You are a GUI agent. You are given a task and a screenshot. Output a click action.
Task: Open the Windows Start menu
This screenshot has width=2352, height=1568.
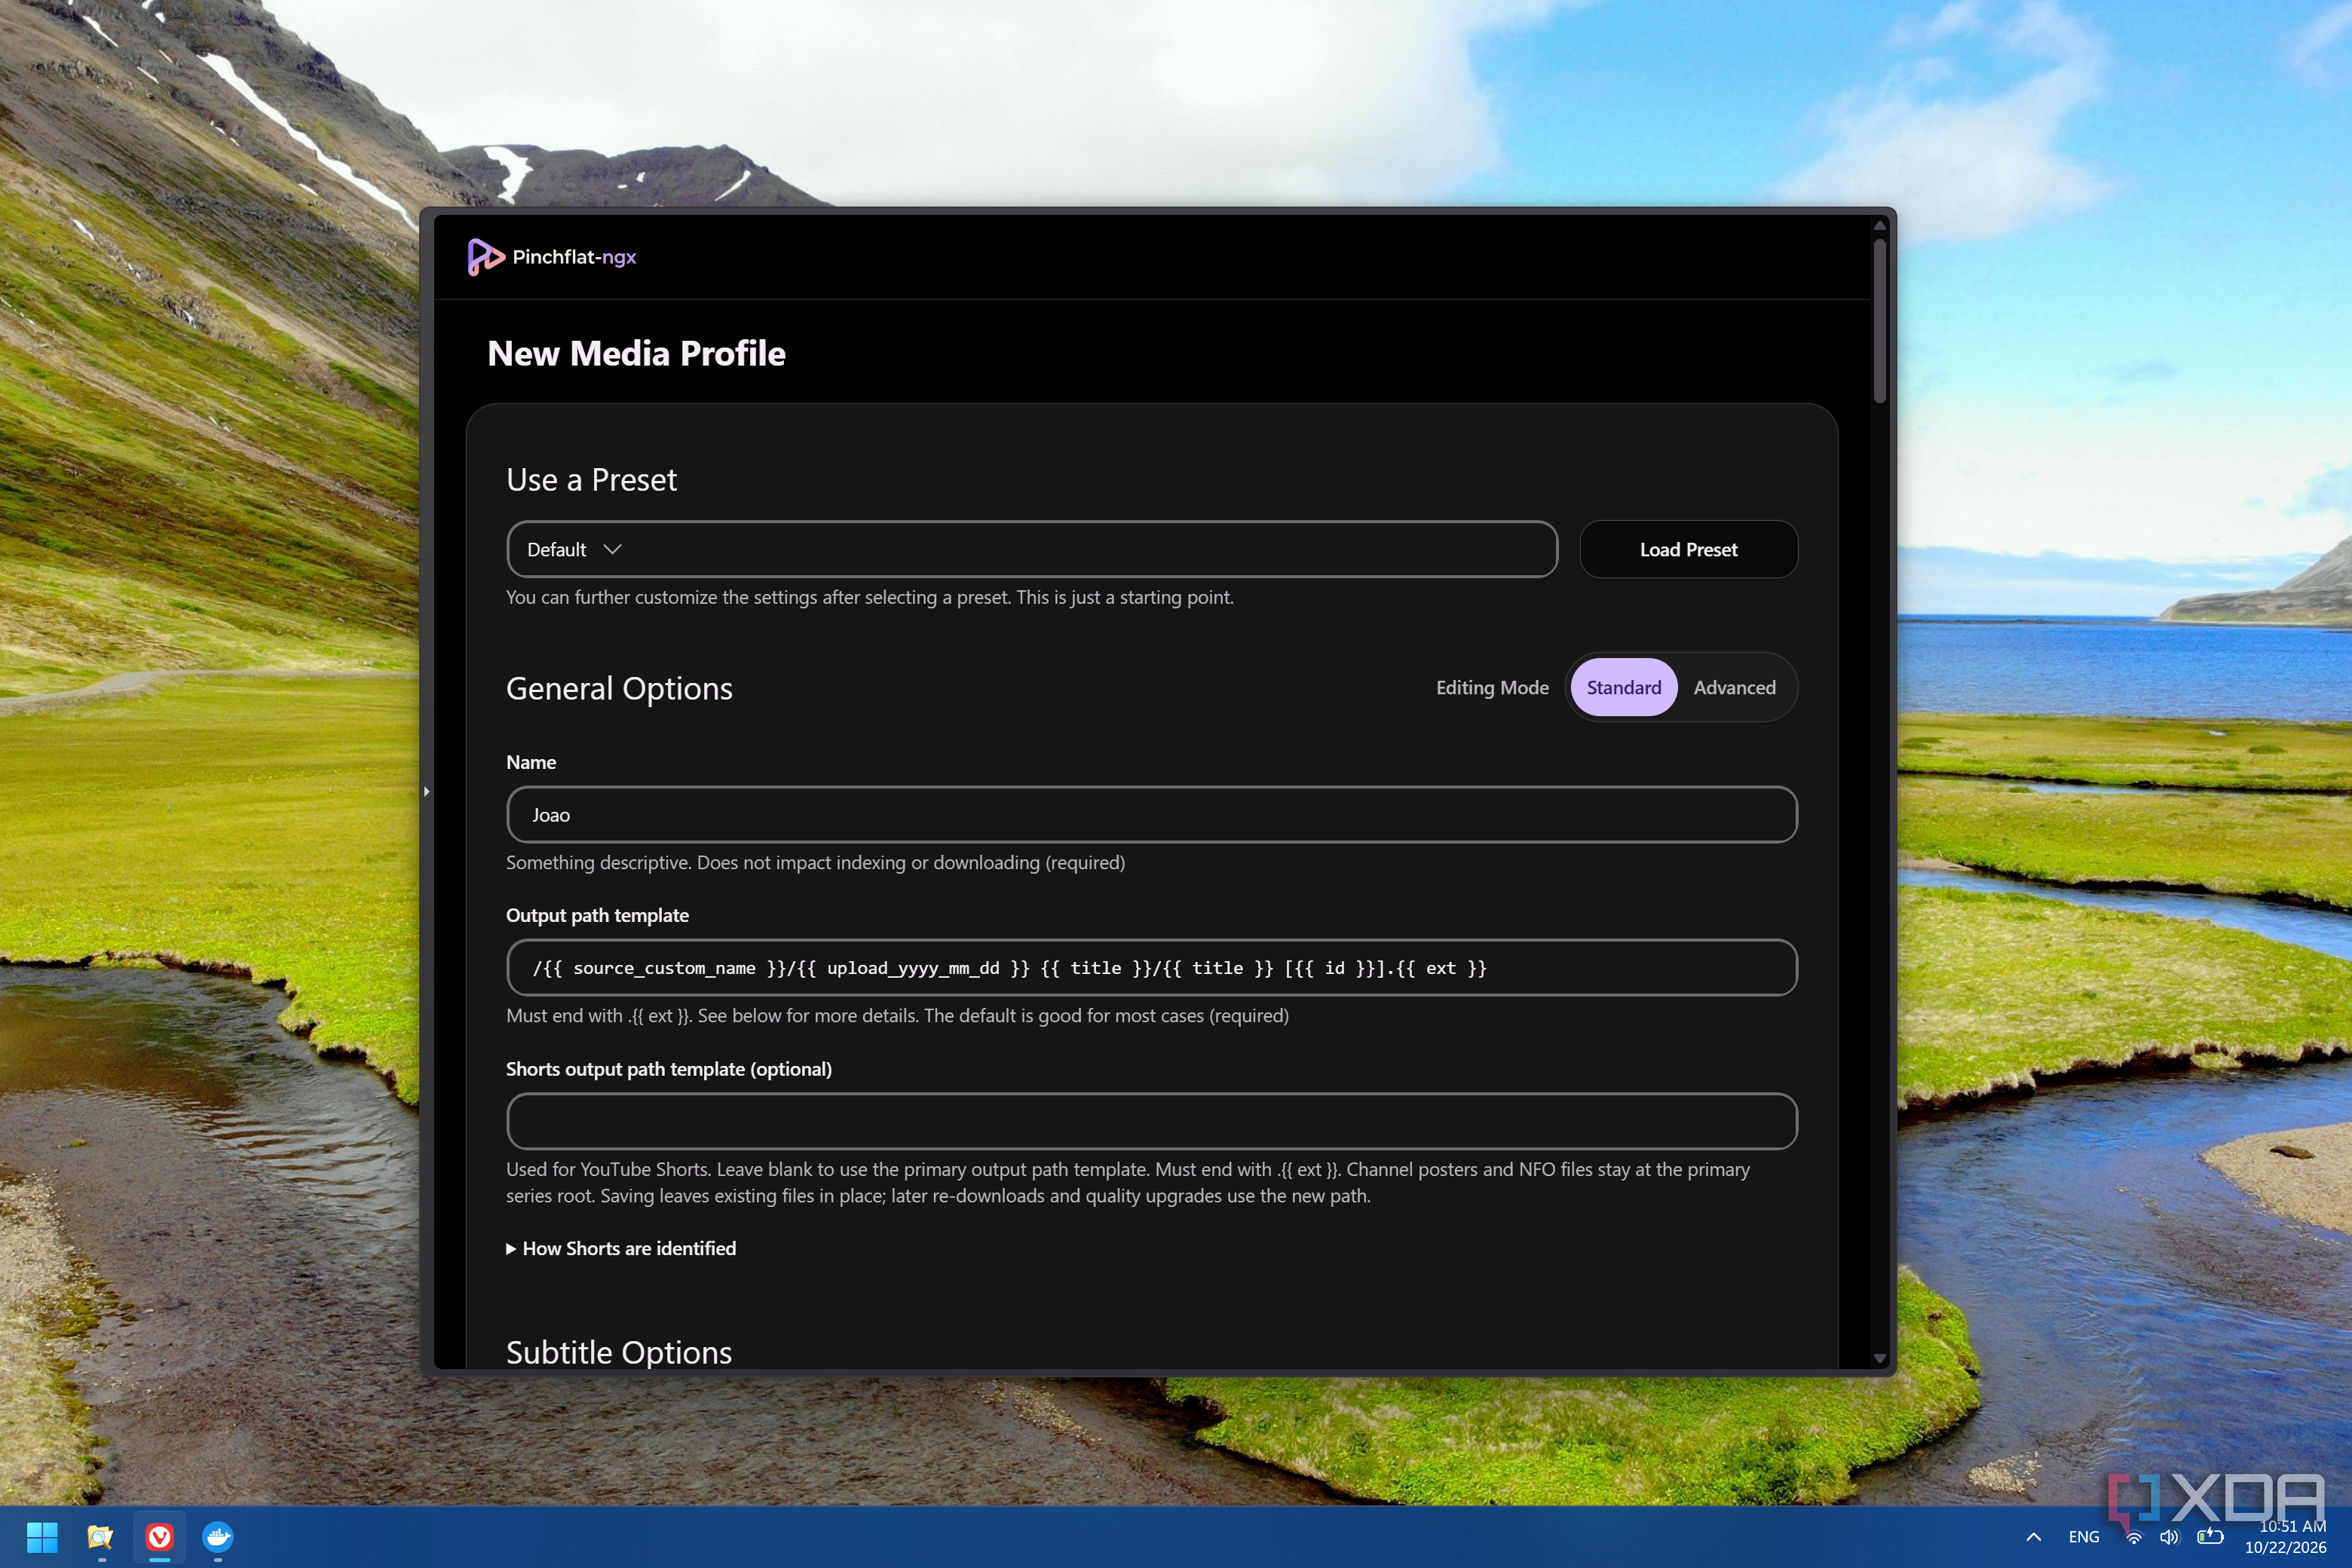[42, 1536]
